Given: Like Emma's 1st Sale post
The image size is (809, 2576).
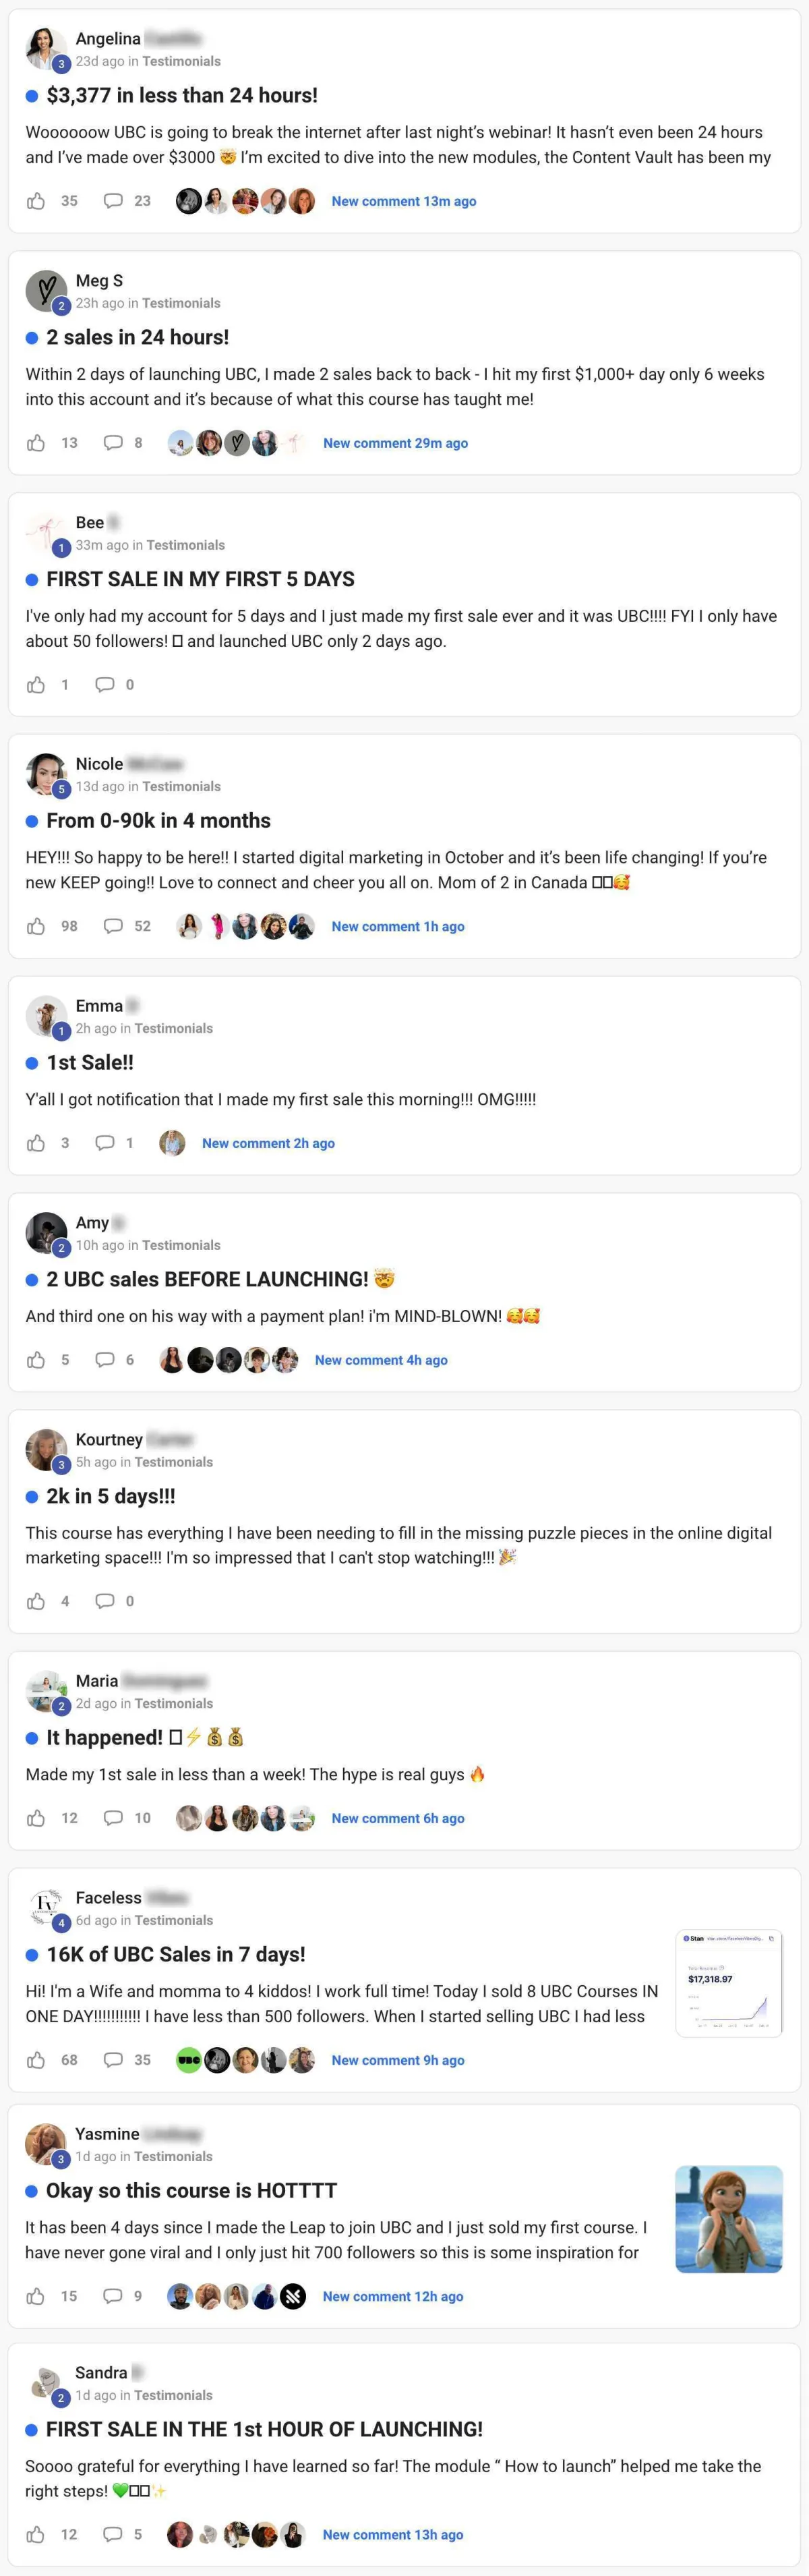Looking at the screenshot, I should [36, 1143].
